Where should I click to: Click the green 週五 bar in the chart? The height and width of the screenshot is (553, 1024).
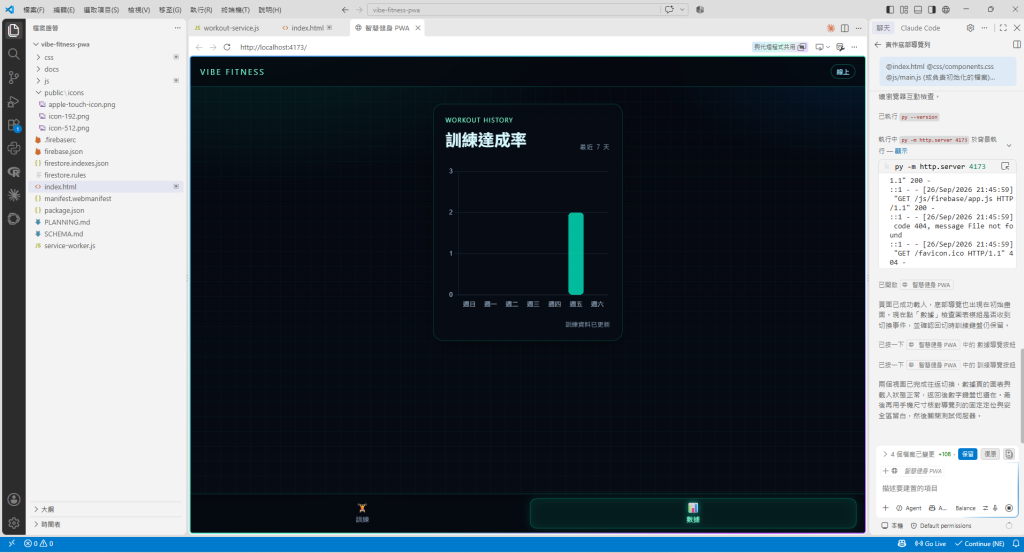[575, 253]
